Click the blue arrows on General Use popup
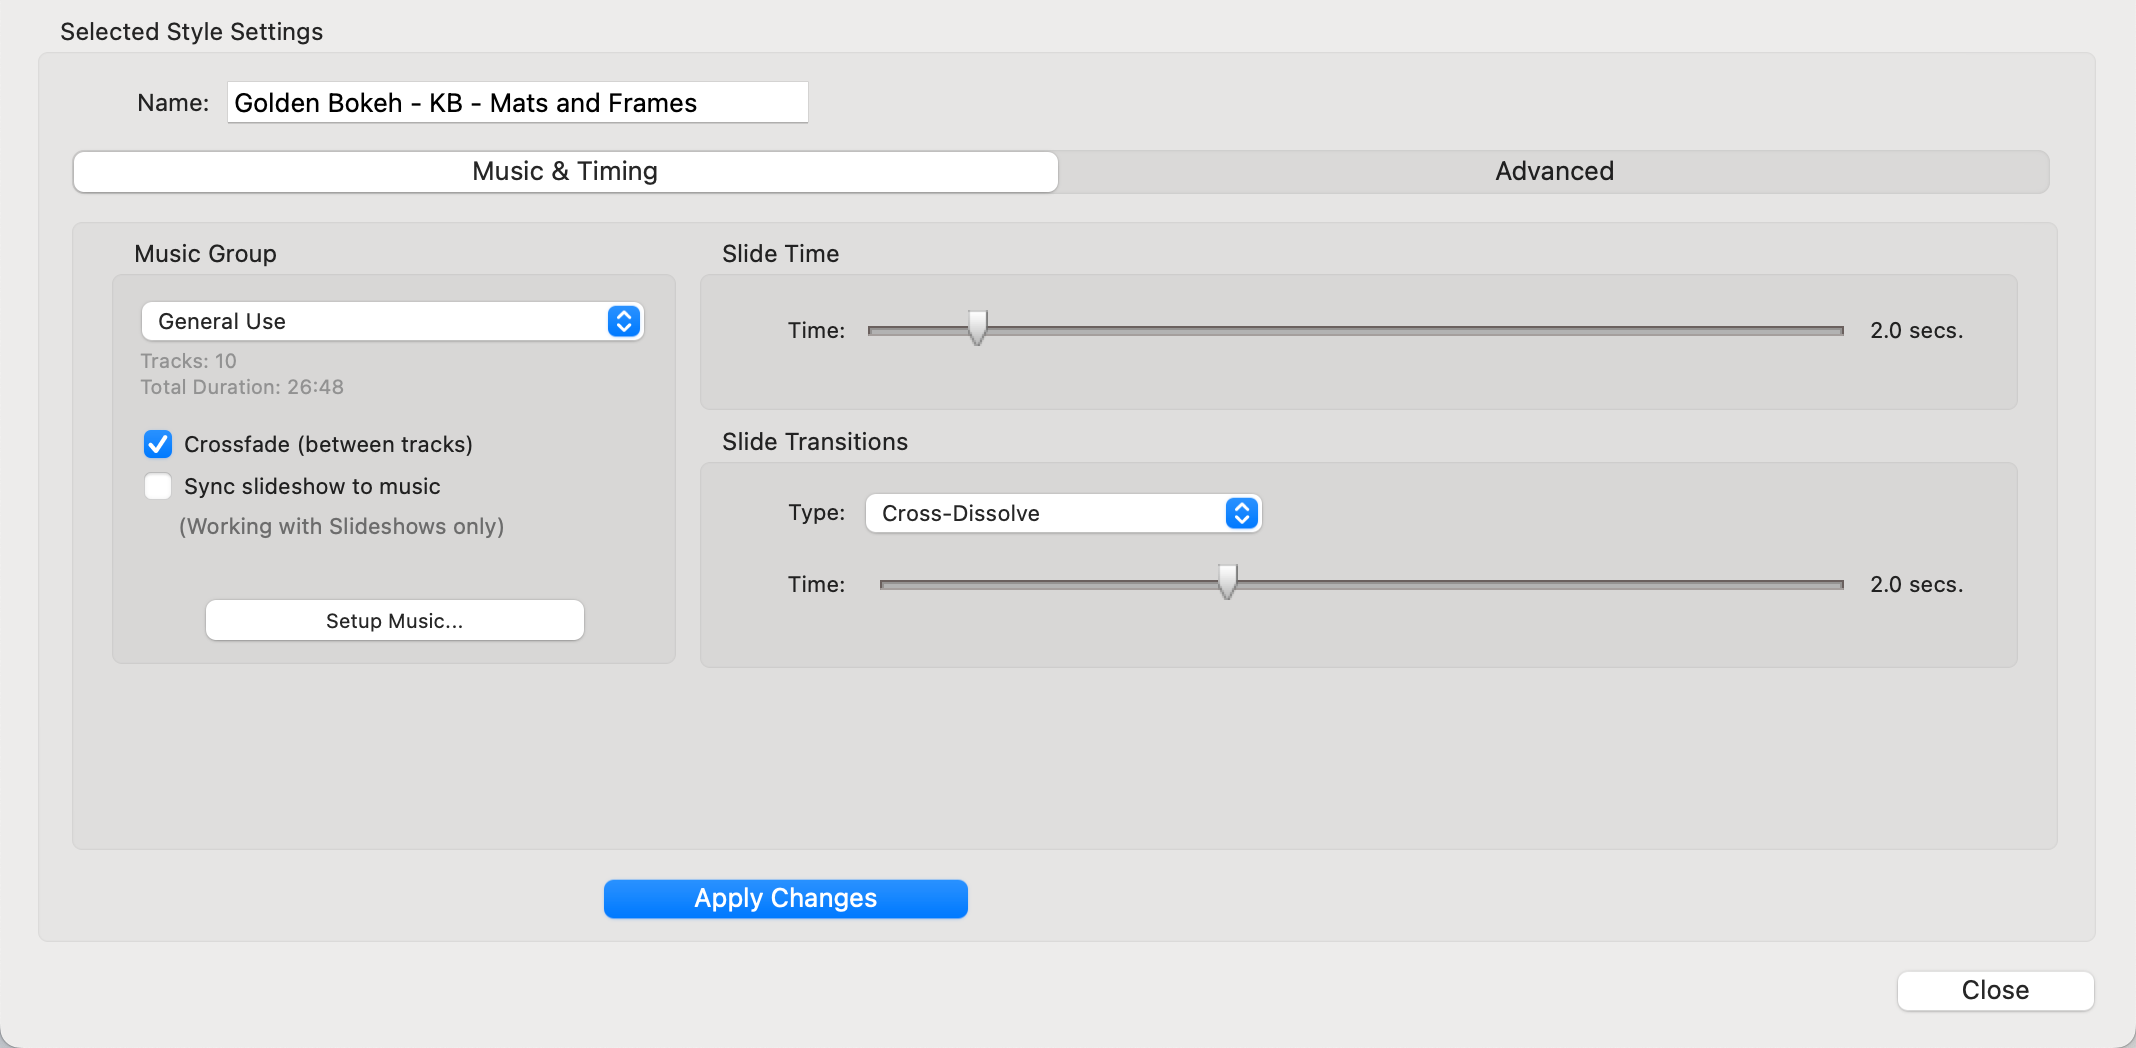This screenshot has width=2136, height=1048. coord(623,321)
